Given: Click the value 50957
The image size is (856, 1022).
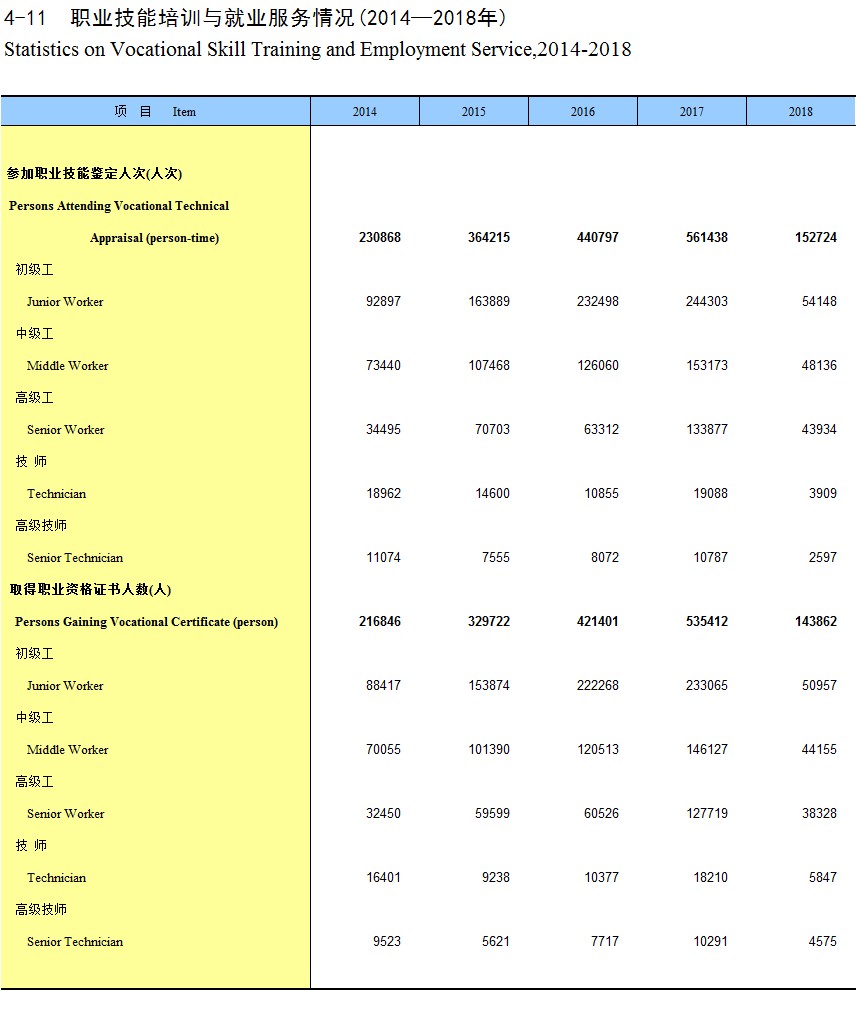Looking at the screenshot, I should click(819, 685).
